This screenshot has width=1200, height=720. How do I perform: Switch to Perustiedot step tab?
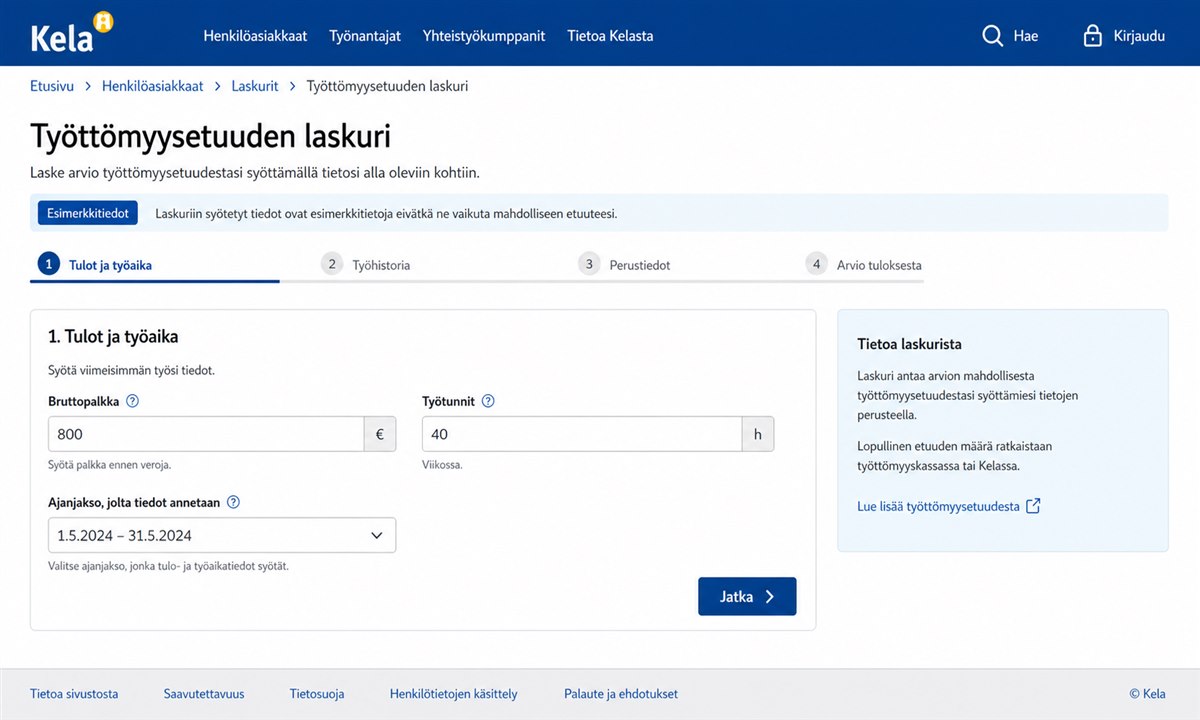point(640,266)
